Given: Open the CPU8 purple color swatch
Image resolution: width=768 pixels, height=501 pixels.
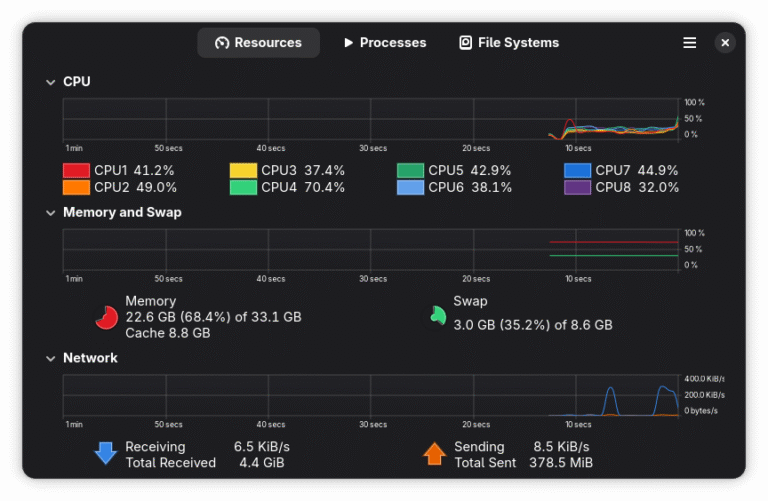Looking at the screenshot, I should (577, 187).
